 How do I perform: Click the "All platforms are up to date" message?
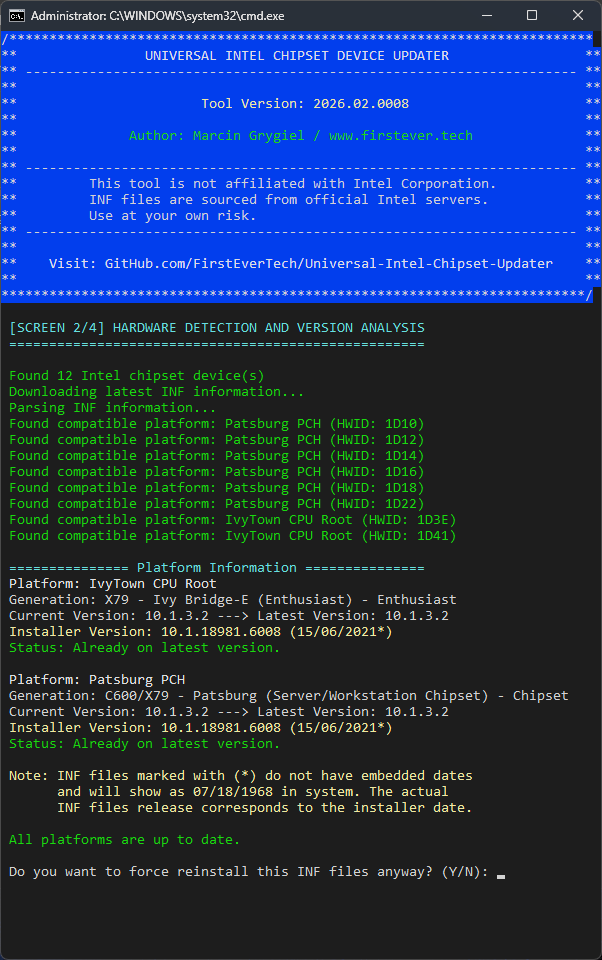[124, 840]
